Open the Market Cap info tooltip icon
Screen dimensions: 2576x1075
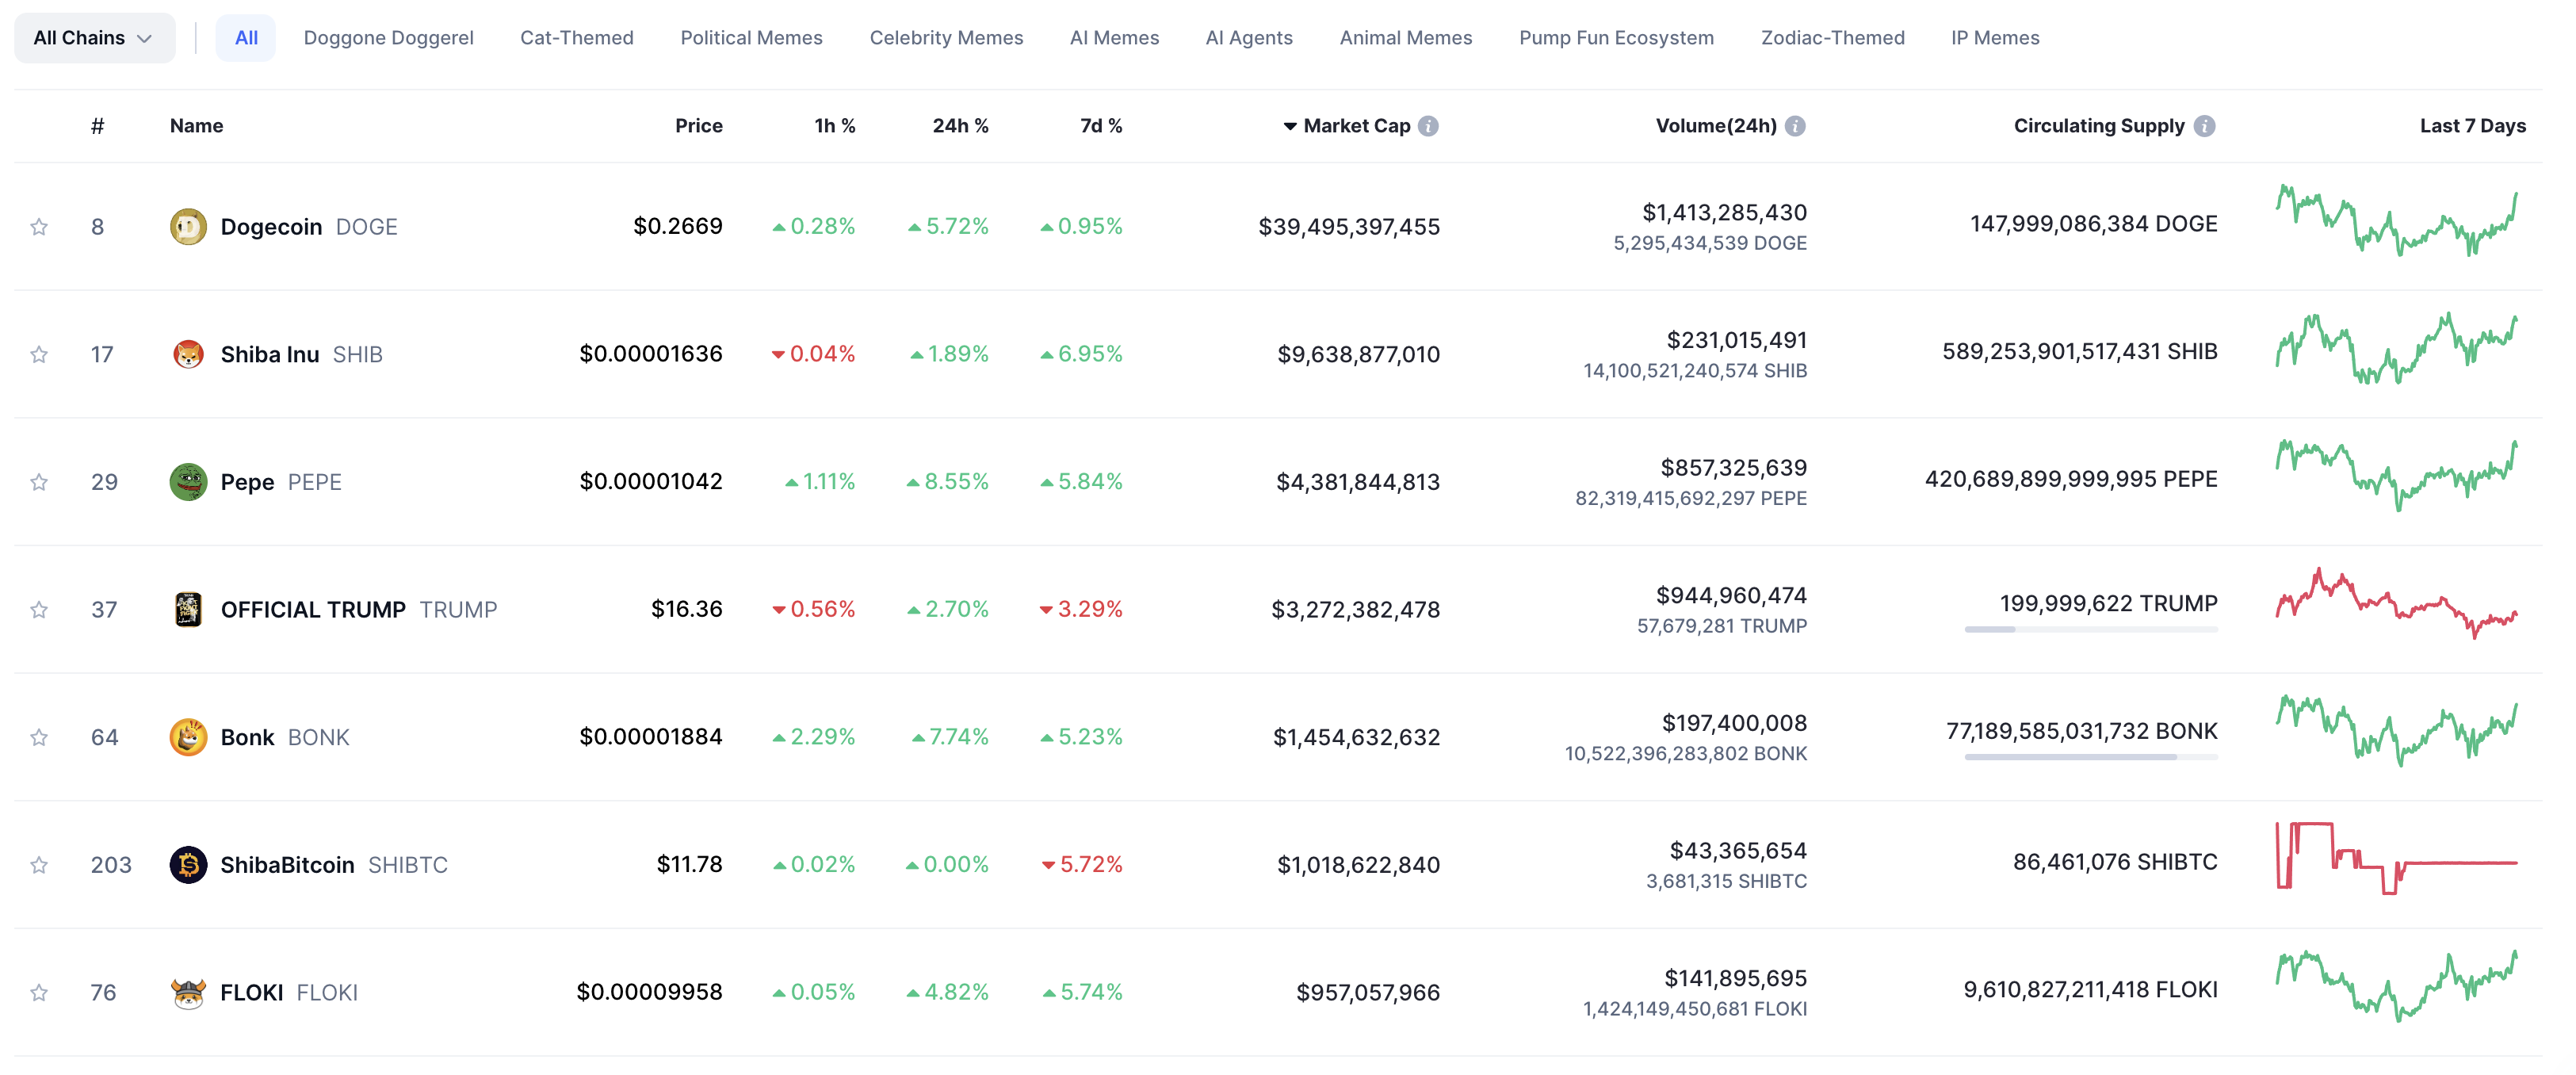point(1430,126)
